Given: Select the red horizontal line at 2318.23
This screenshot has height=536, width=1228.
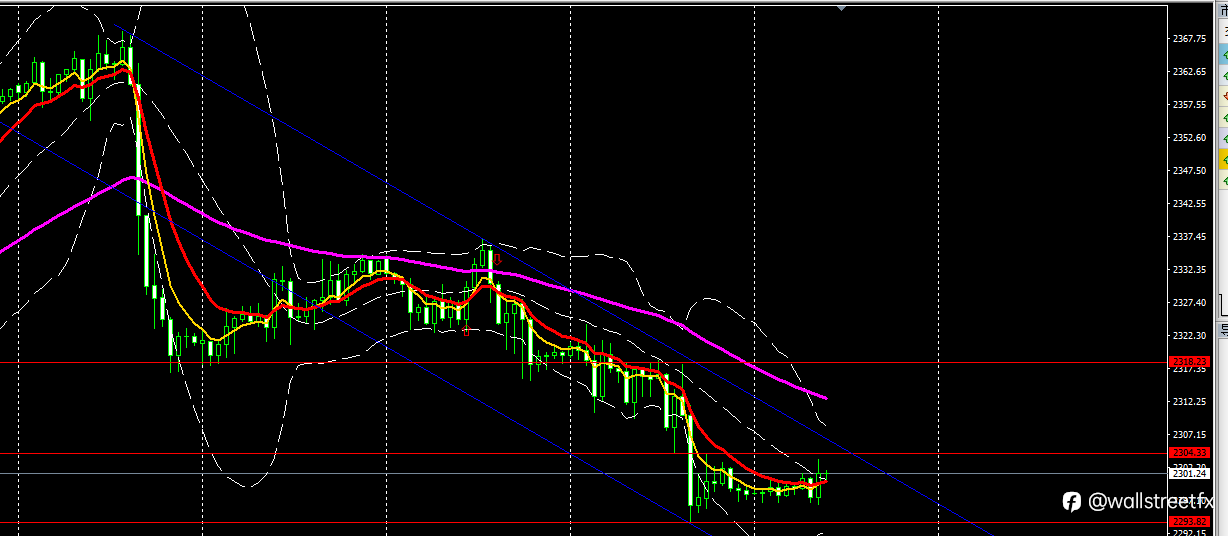Looking at the screenshot, I should pos(584,363).
